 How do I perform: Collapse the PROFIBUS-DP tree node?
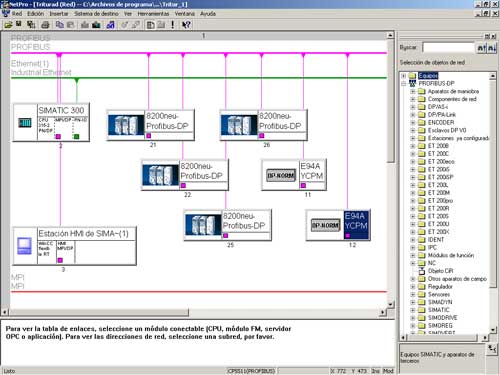click(404, 83)
